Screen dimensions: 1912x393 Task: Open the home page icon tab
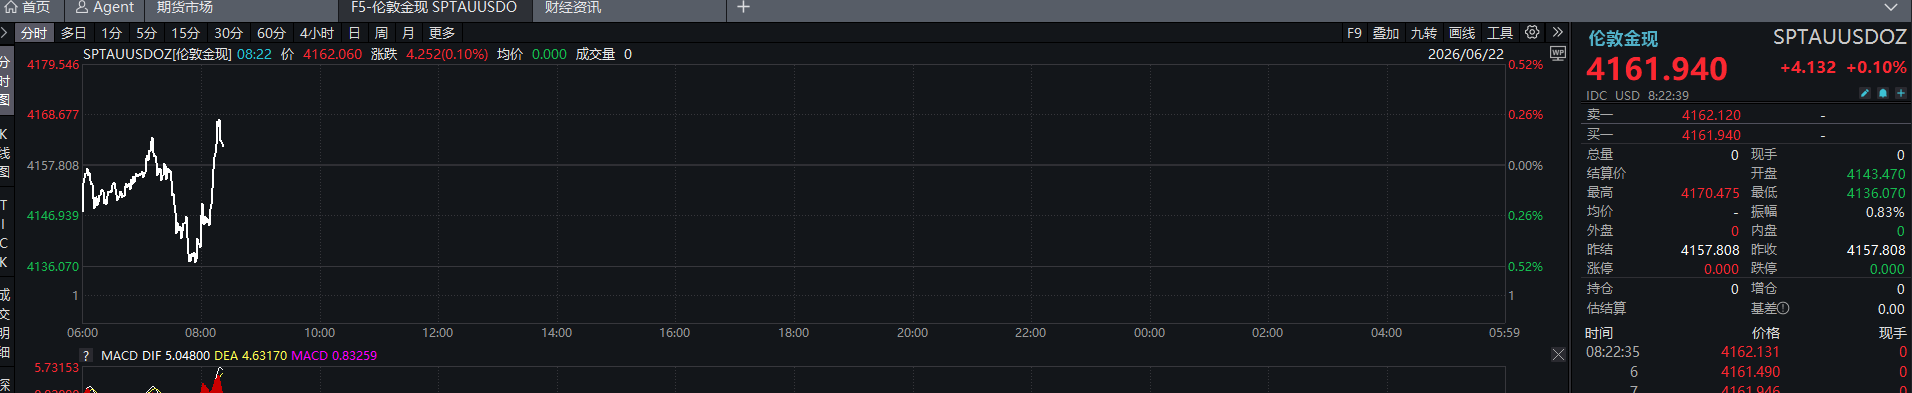point(28,8)
